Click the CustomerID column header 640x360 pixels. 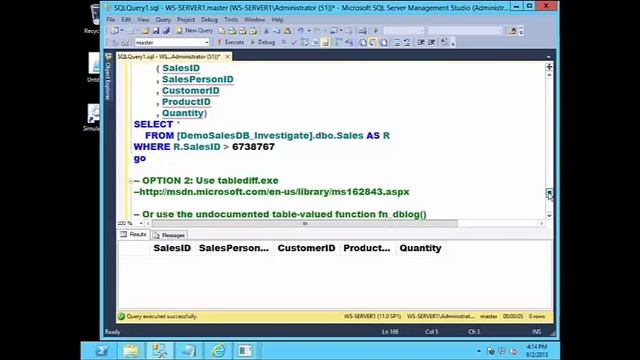pyautogui.click(x=307, y=248)
